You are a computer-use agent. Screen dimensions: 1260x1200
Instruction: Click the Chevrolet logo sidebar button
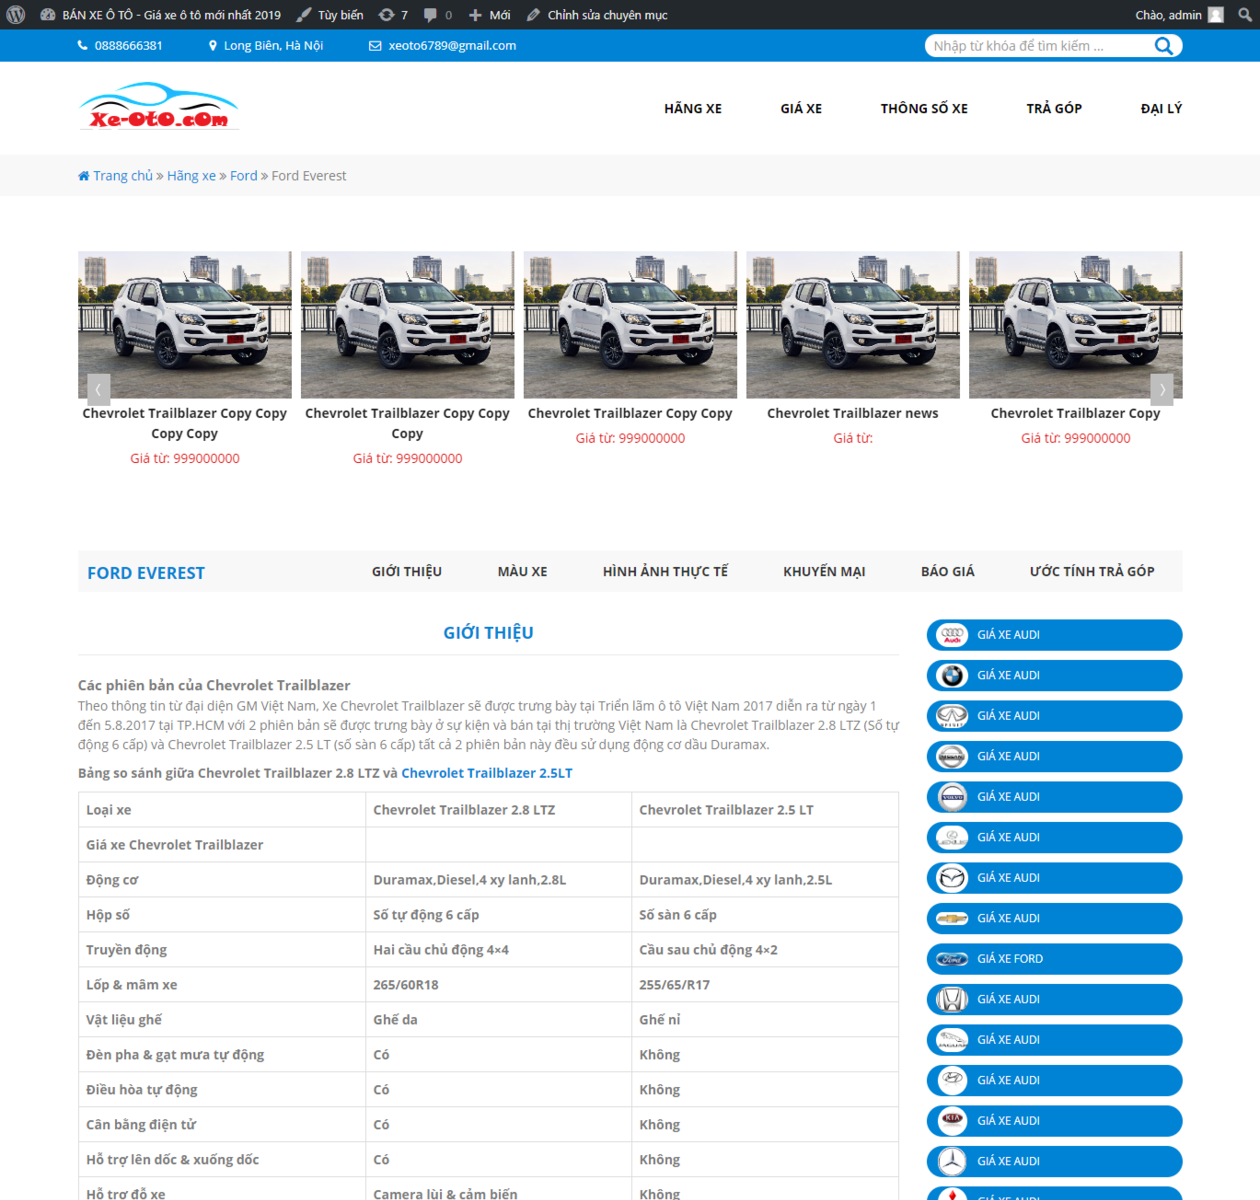pos(1054,919)
